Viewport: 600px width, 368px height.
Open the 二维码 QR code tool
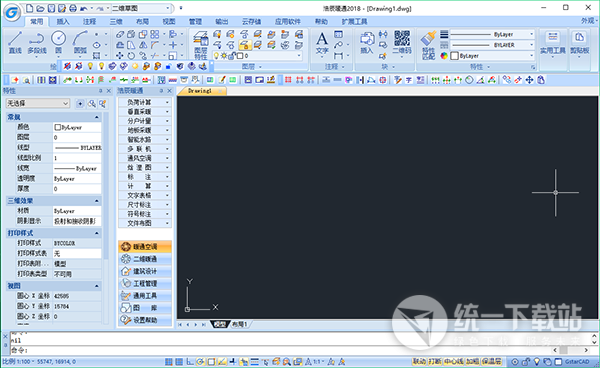pos(402,43)
